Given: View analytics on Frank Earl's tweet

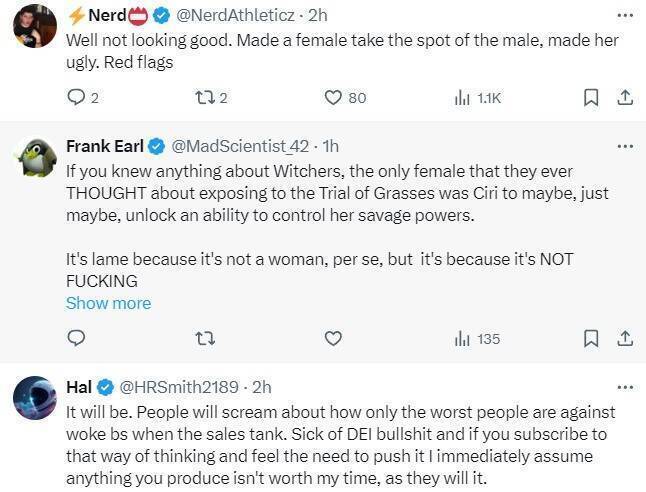Looking at the screenshot, I should [463, 339].
